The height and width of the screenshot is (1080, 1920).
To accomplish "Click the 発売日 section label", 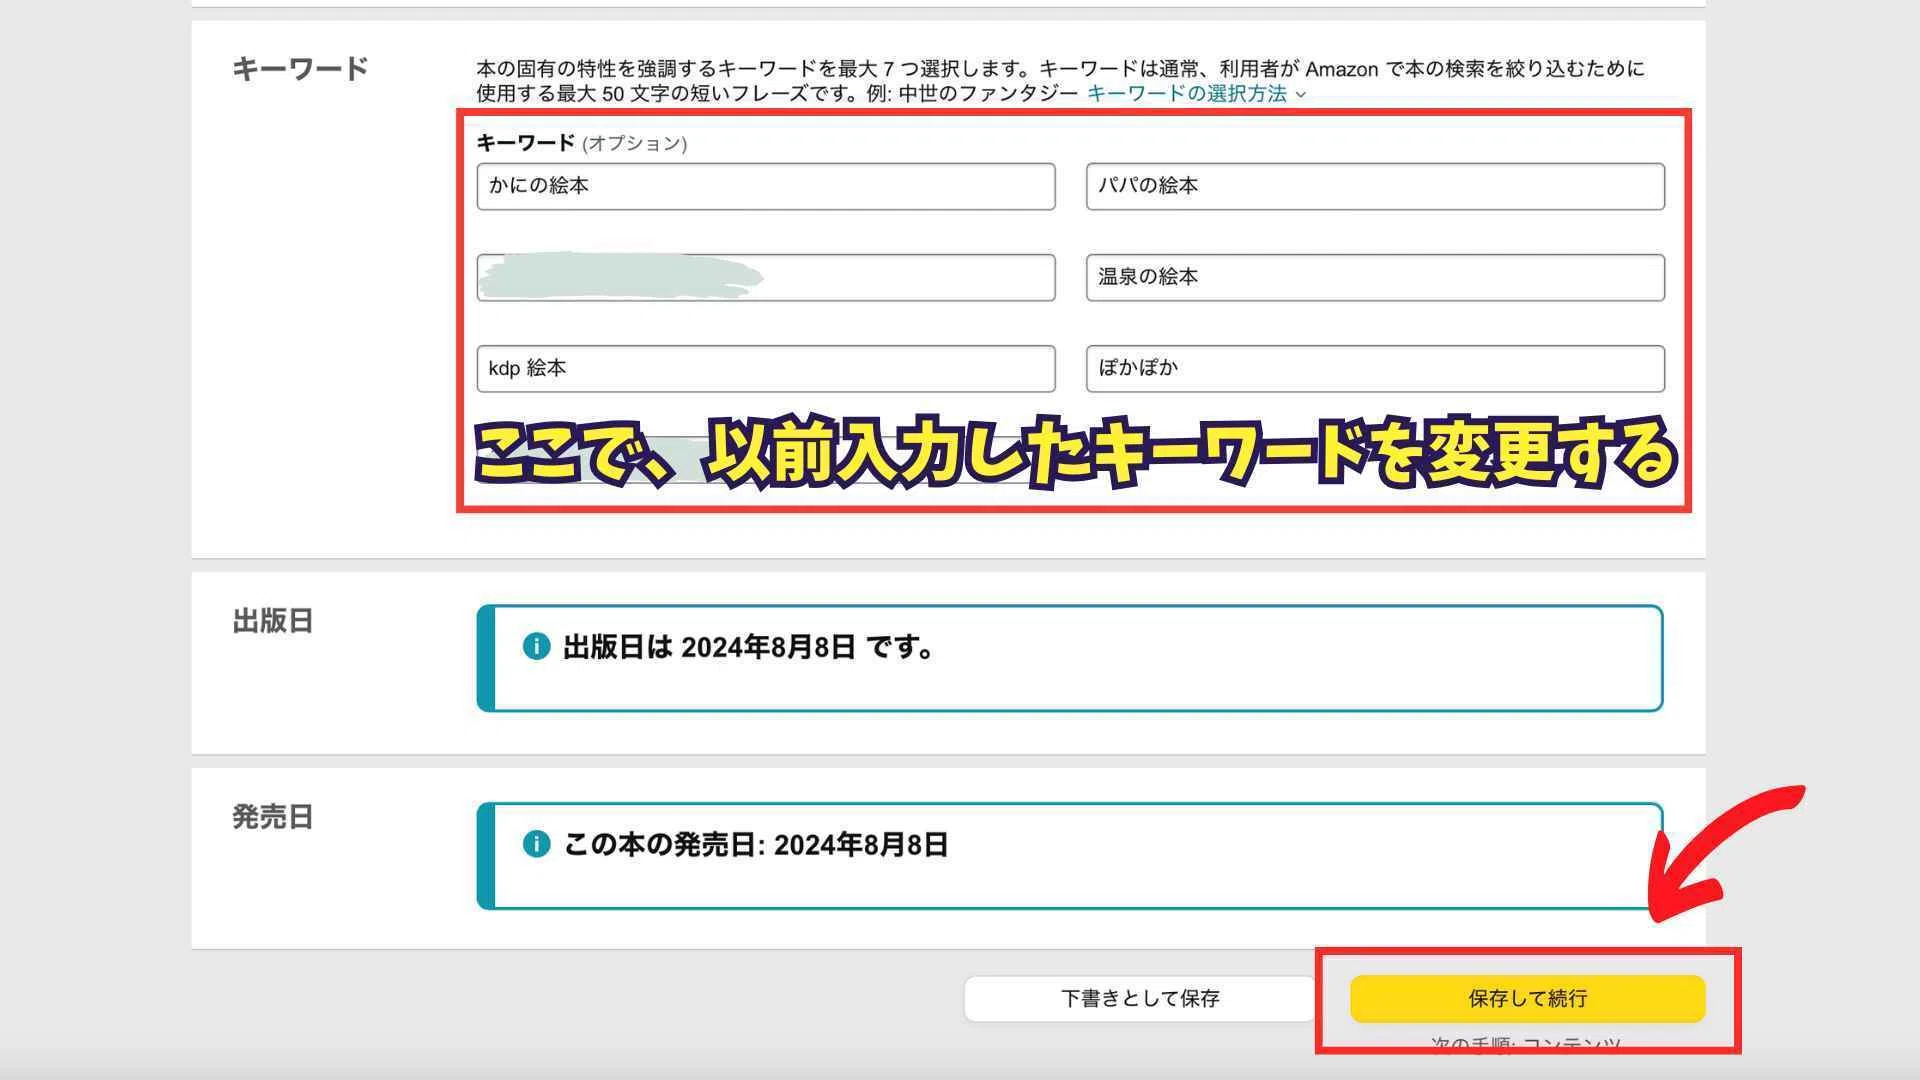I will point(273,817).
